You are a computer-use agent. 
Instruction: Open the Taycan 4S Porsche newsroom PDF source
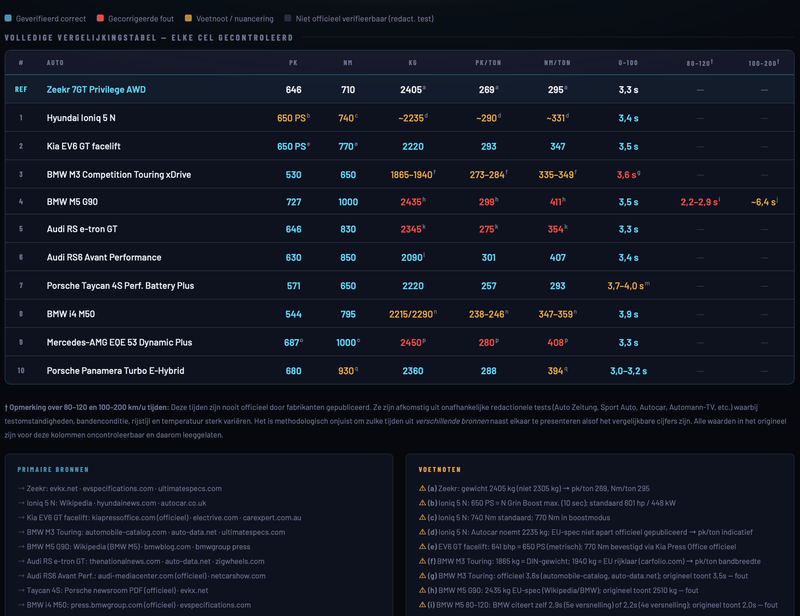coord(113,590)
